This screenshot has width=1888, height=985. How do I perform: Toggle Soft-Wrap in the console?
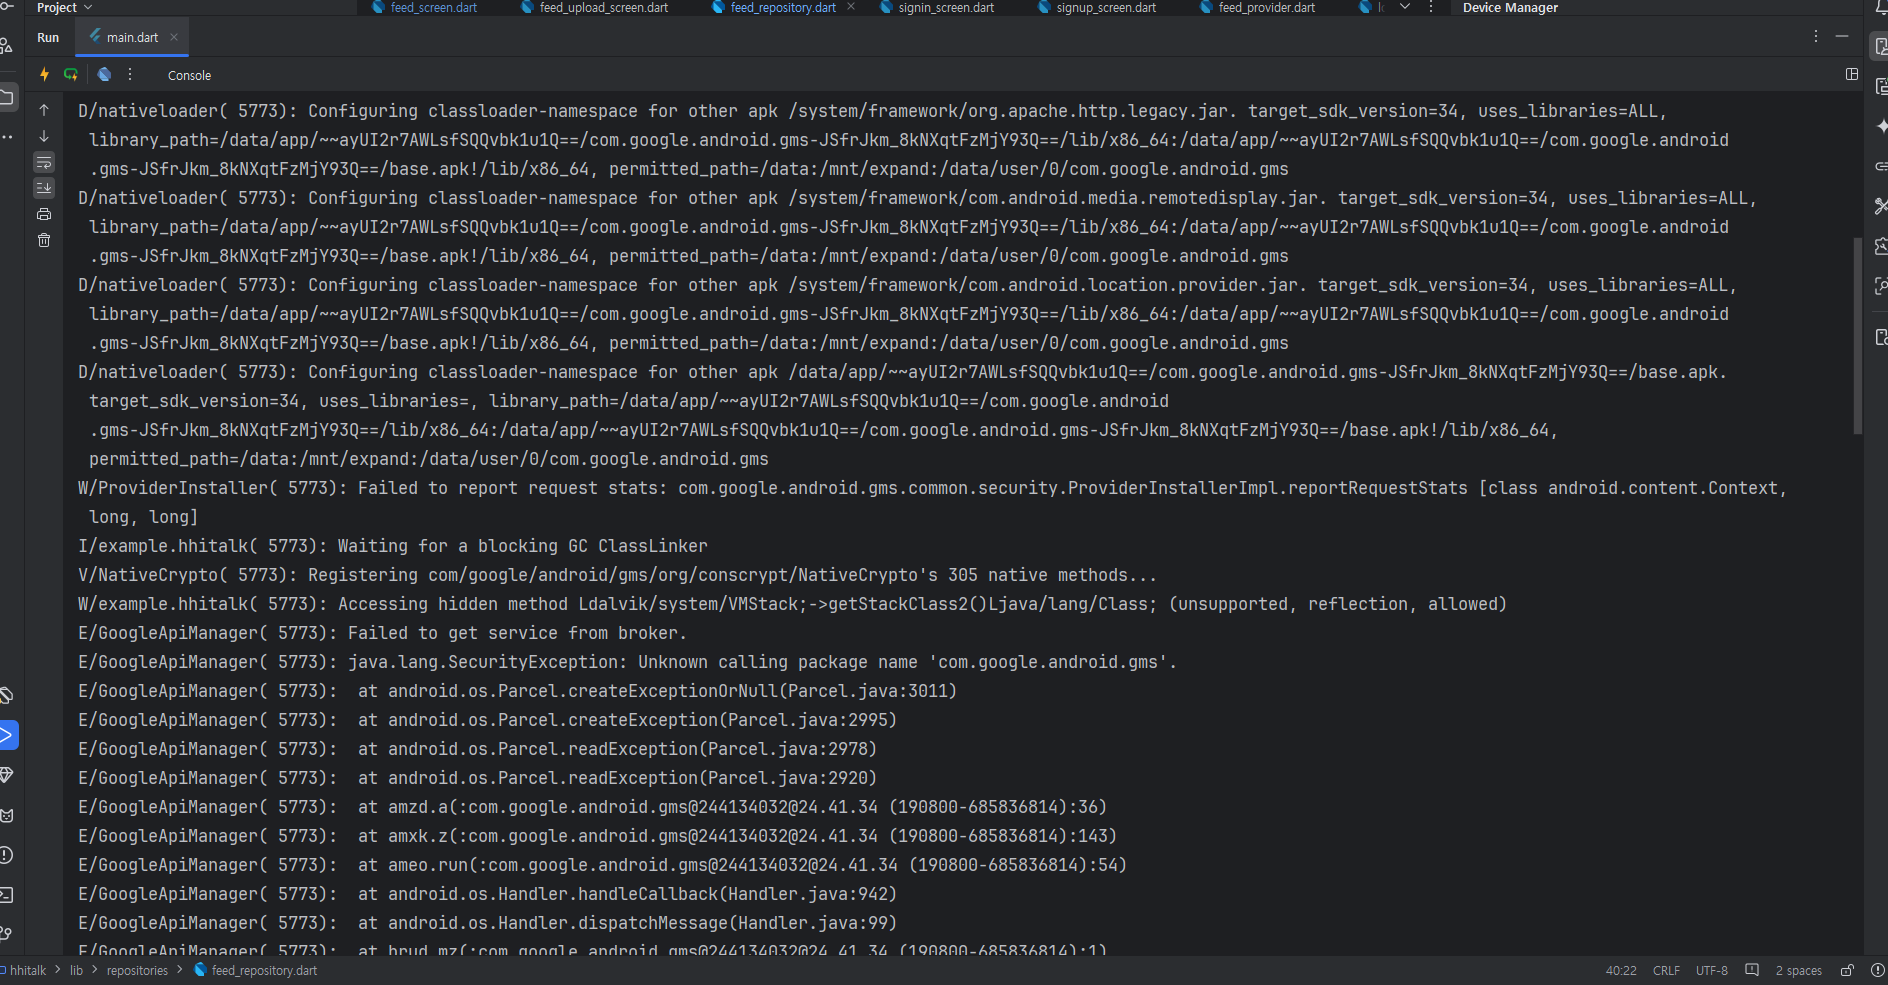(44, 162)
